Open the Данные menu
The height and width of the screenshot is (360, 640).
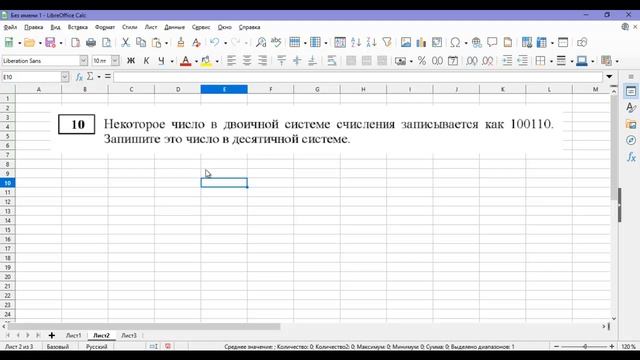[174, 27]
